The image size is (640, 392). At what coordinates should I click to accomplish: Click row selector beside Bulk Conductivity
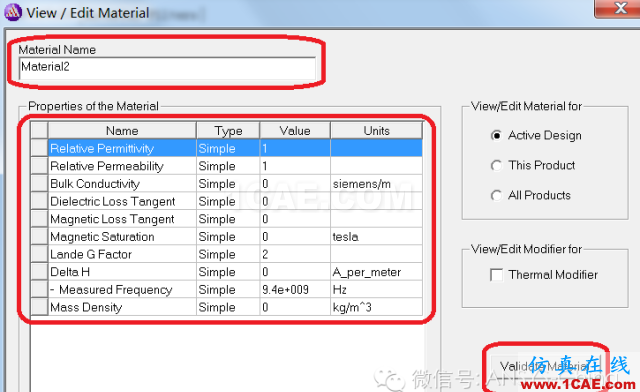coord(39,184)
